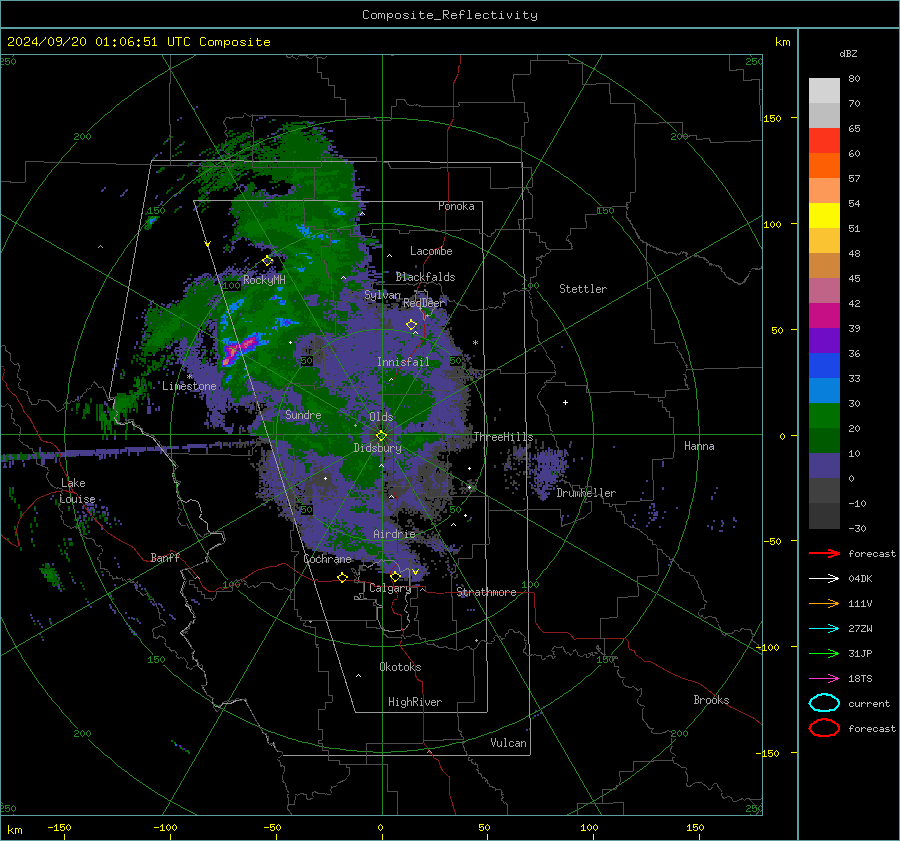900x841 pixels.
Task: Select the purple 39 dBZ color swatch
Action: [x=824, y=340]
